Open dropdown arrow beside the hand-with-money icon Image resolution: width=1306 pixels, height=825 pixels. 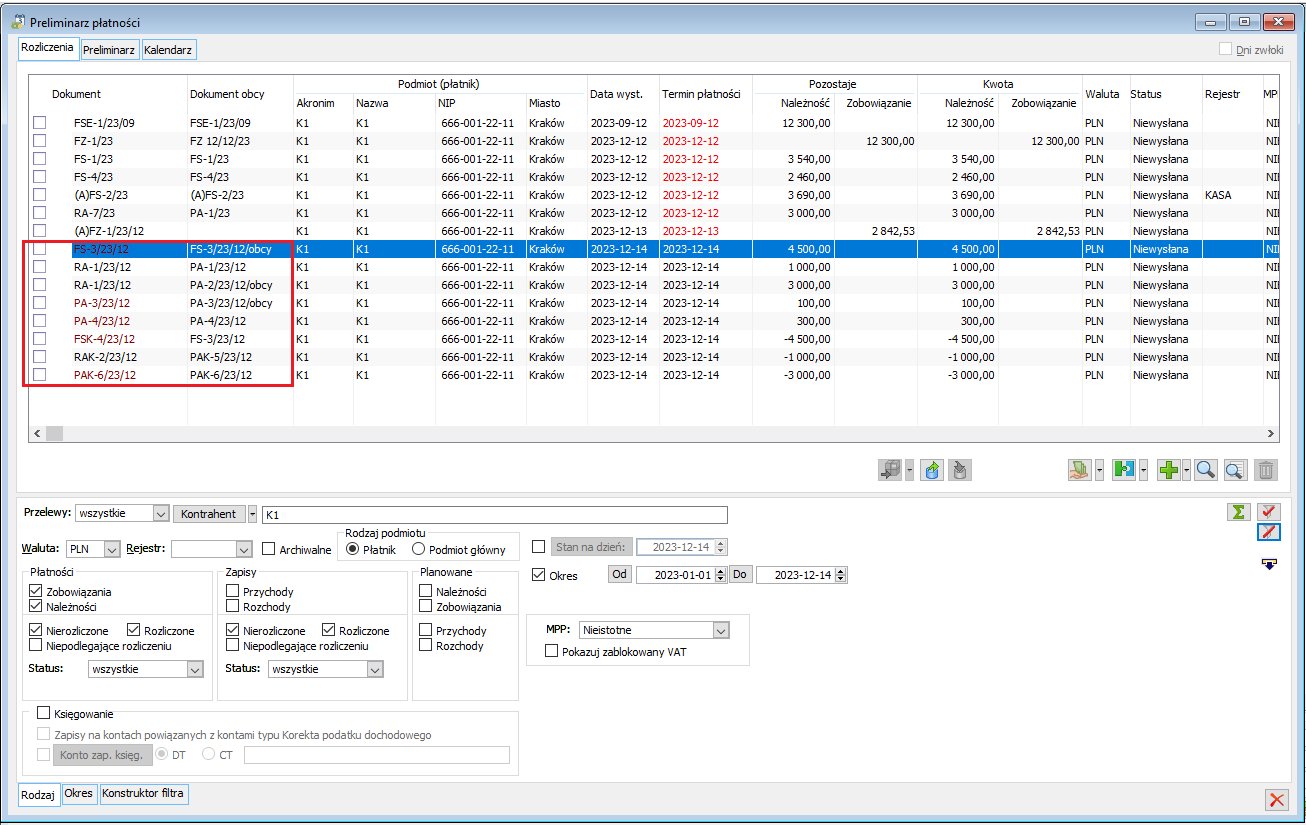(1099, 470)
